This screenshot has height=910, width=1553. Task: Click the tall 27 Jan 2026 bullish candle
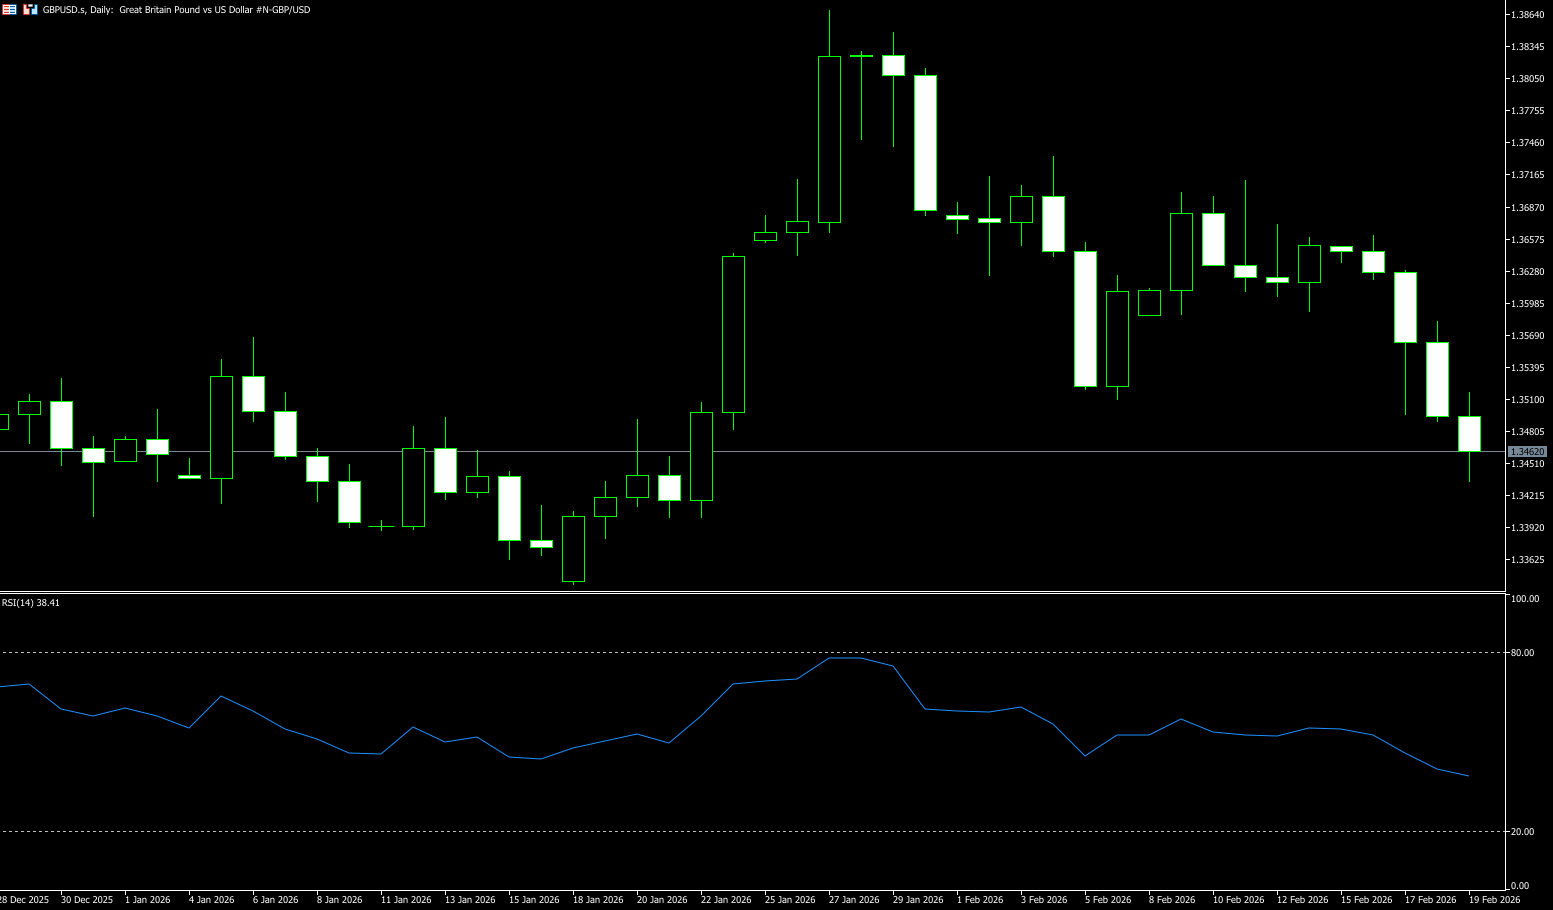(829, 140)
